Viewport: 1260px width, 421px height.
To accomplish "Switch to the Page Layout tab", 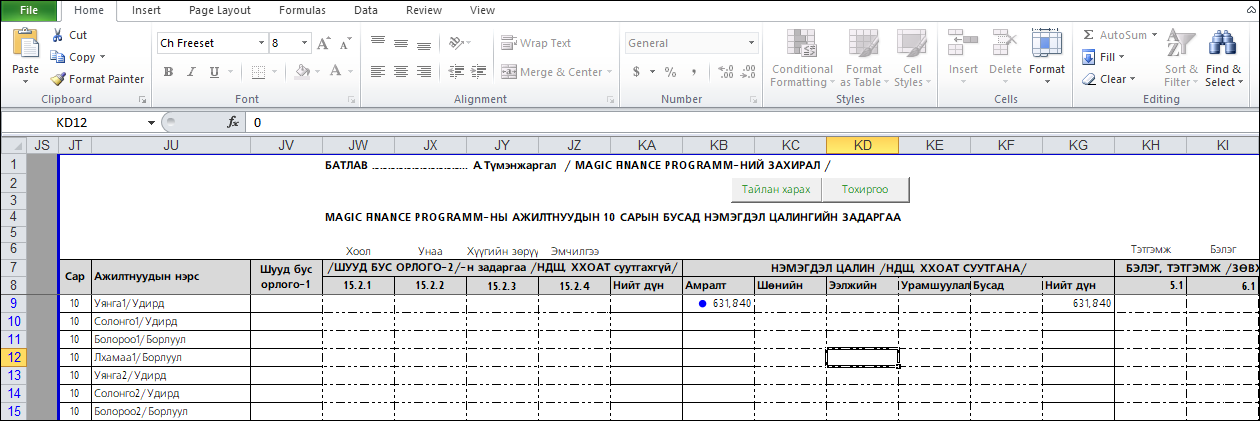I will 220,10.
